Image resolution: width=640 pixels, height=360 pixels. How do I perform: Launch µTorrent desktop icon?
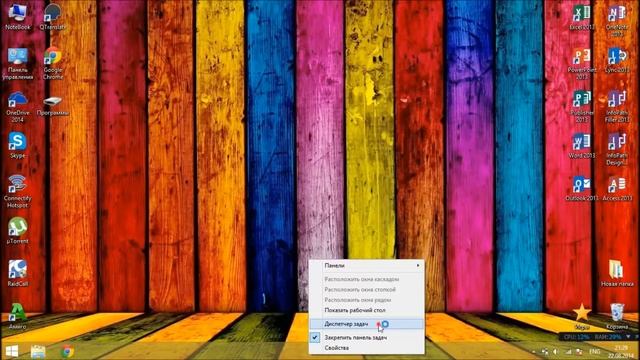coord(18,231)
